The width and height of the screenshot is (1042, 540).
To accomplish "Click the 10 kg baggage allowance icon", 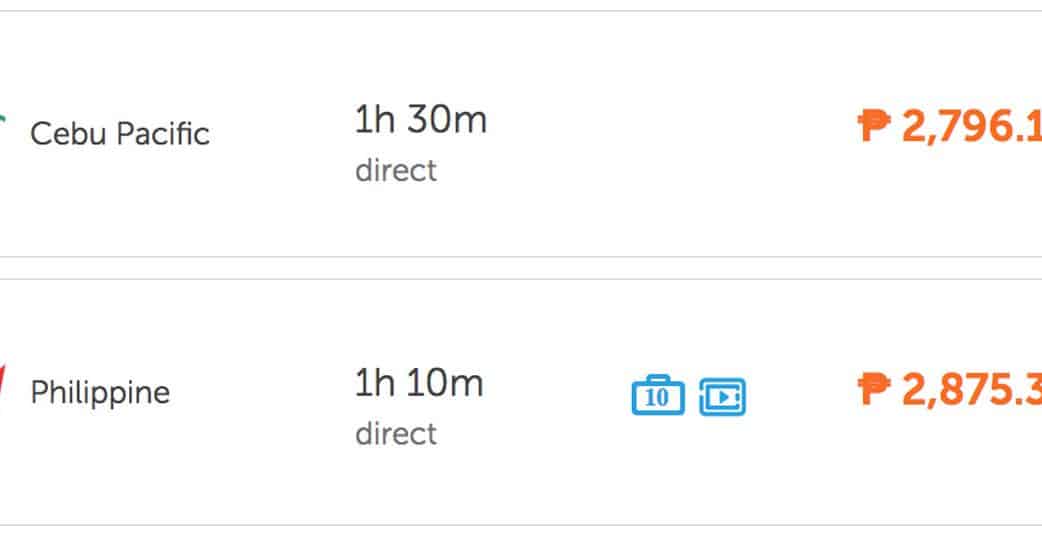I will click(x=658, y=396).
